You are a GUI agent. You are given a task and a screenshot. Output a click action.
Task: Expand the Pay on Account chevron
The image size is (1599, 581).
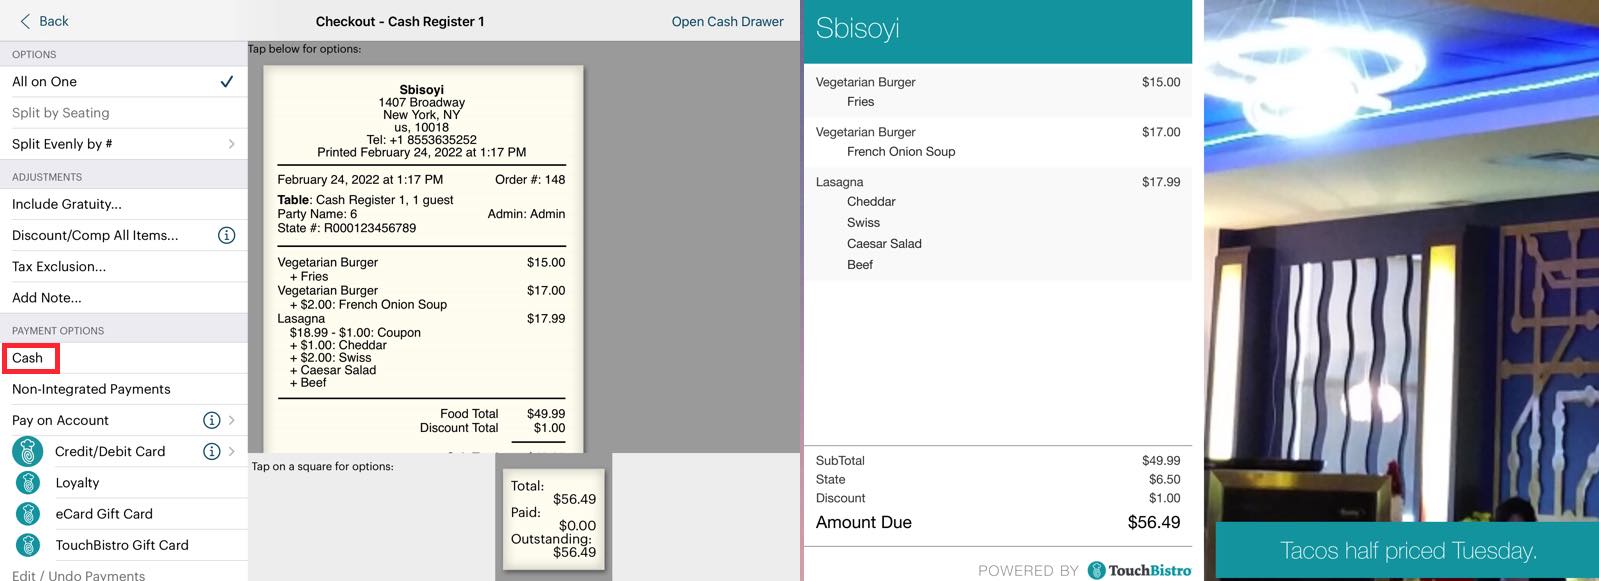coord(232,420)
